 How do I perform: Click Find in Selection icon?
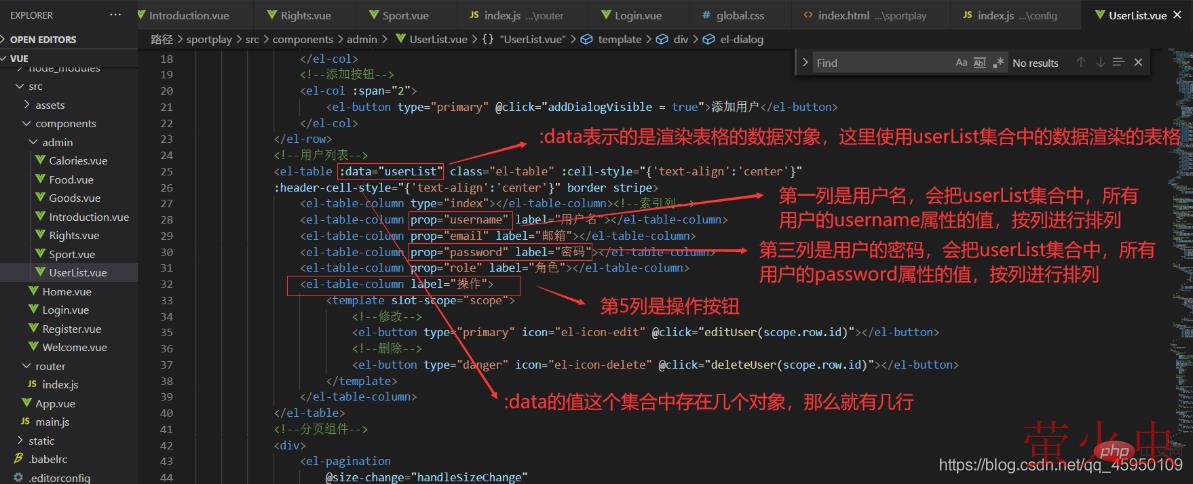coord(1119,63)
